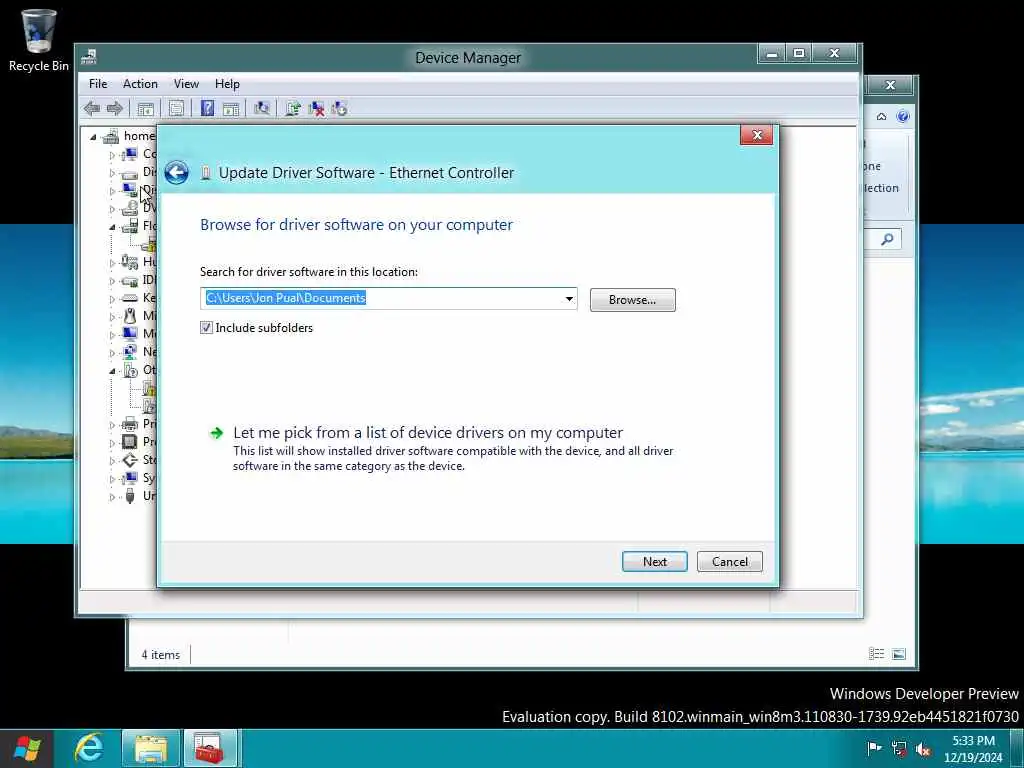
Task: Collapse the Floppy category triangle
Action: point(112,227)
